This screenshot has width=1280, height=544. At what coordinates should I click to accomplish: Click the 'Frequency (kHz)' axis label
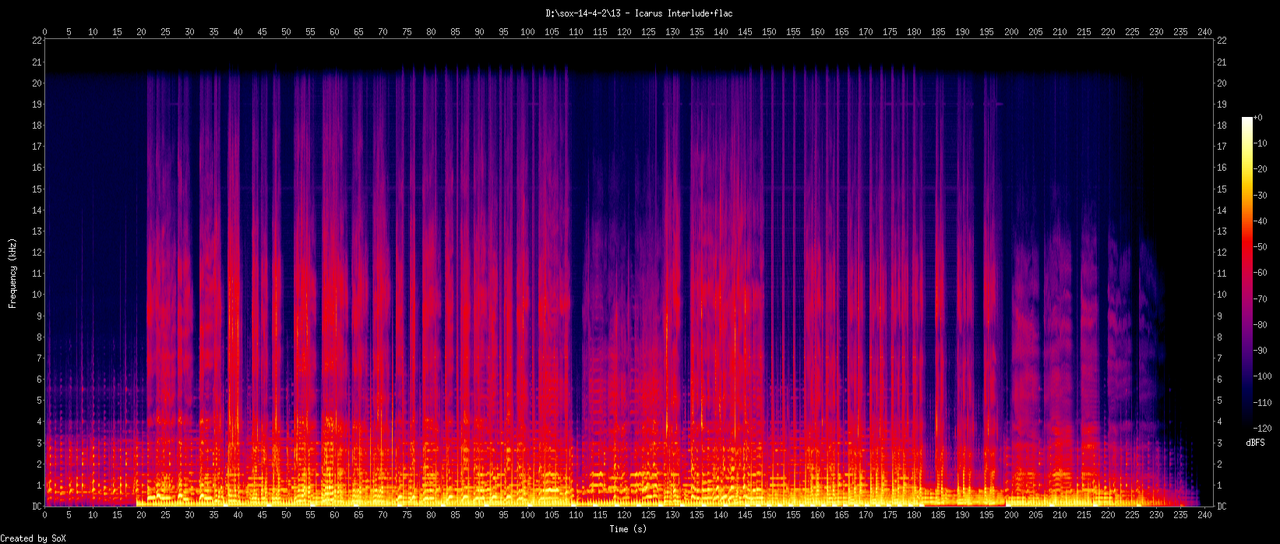tap(13, 273)
